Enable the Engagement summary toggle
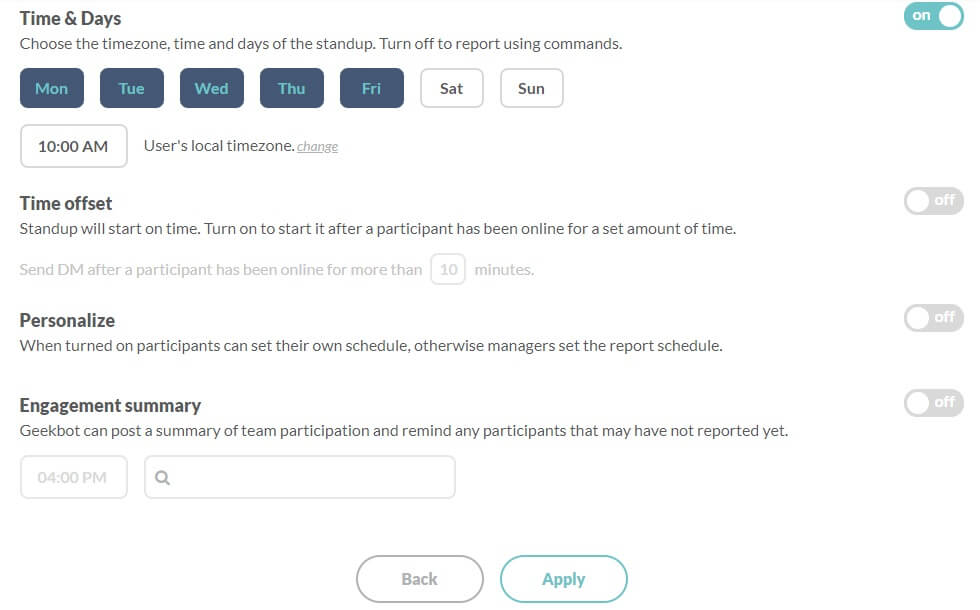 click(933, 403)
